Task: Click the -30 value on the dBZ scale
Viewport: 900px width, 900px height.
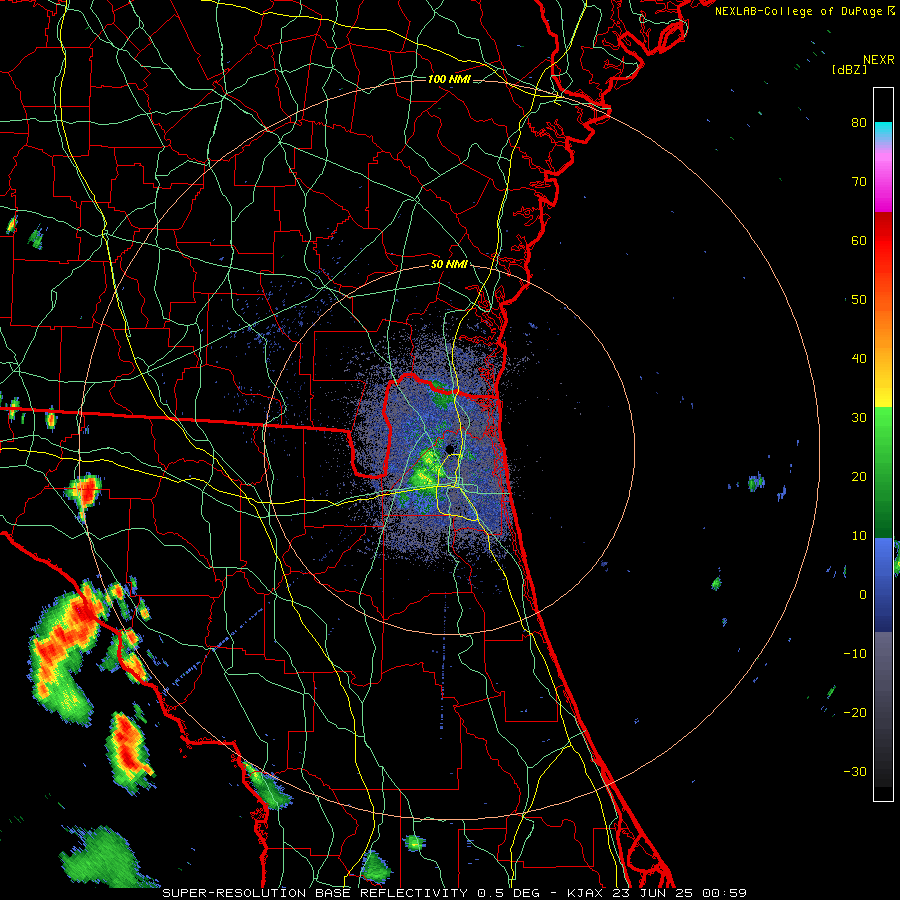Action: coord(855,771)
